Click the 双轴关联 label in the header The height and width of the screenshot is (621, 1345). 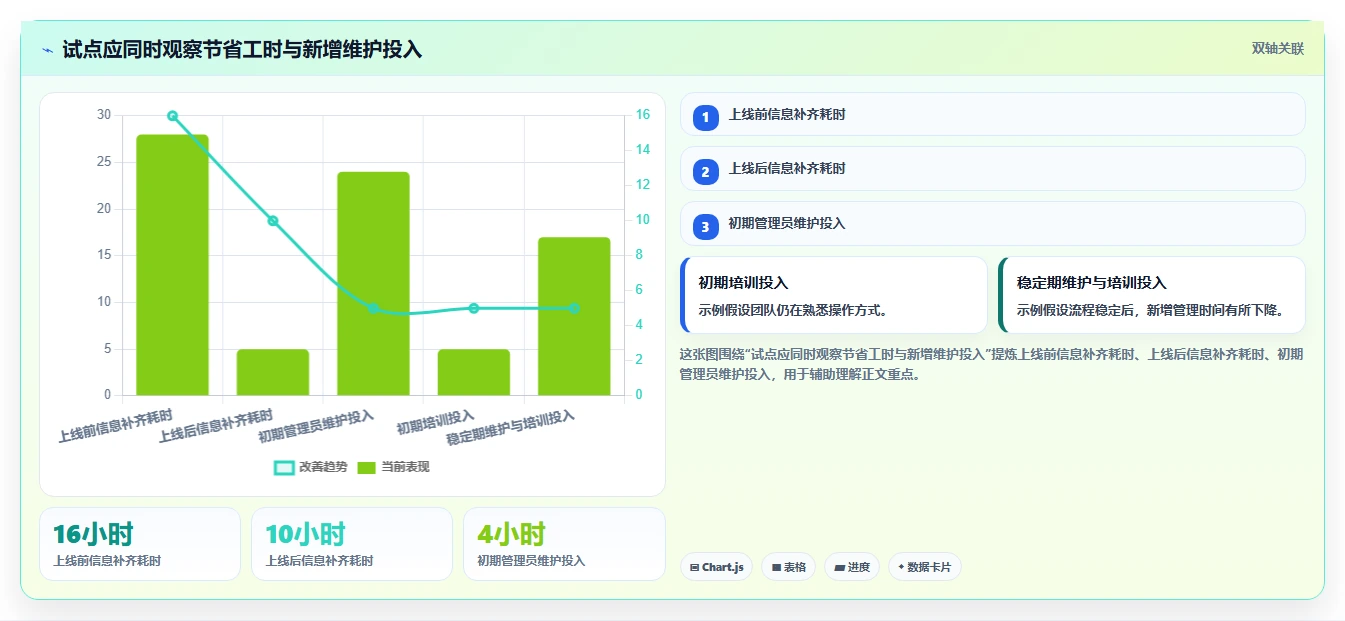1278,49
